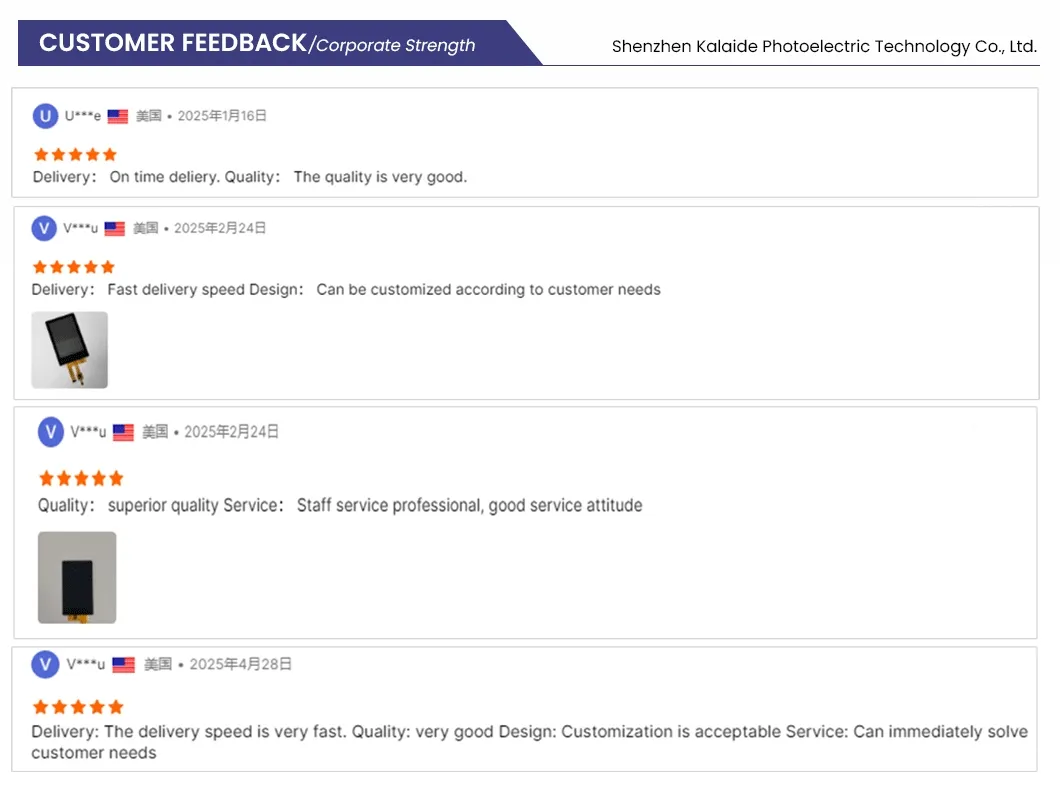Click the U avatar of reviewer U***e

[x=45, y=116]
